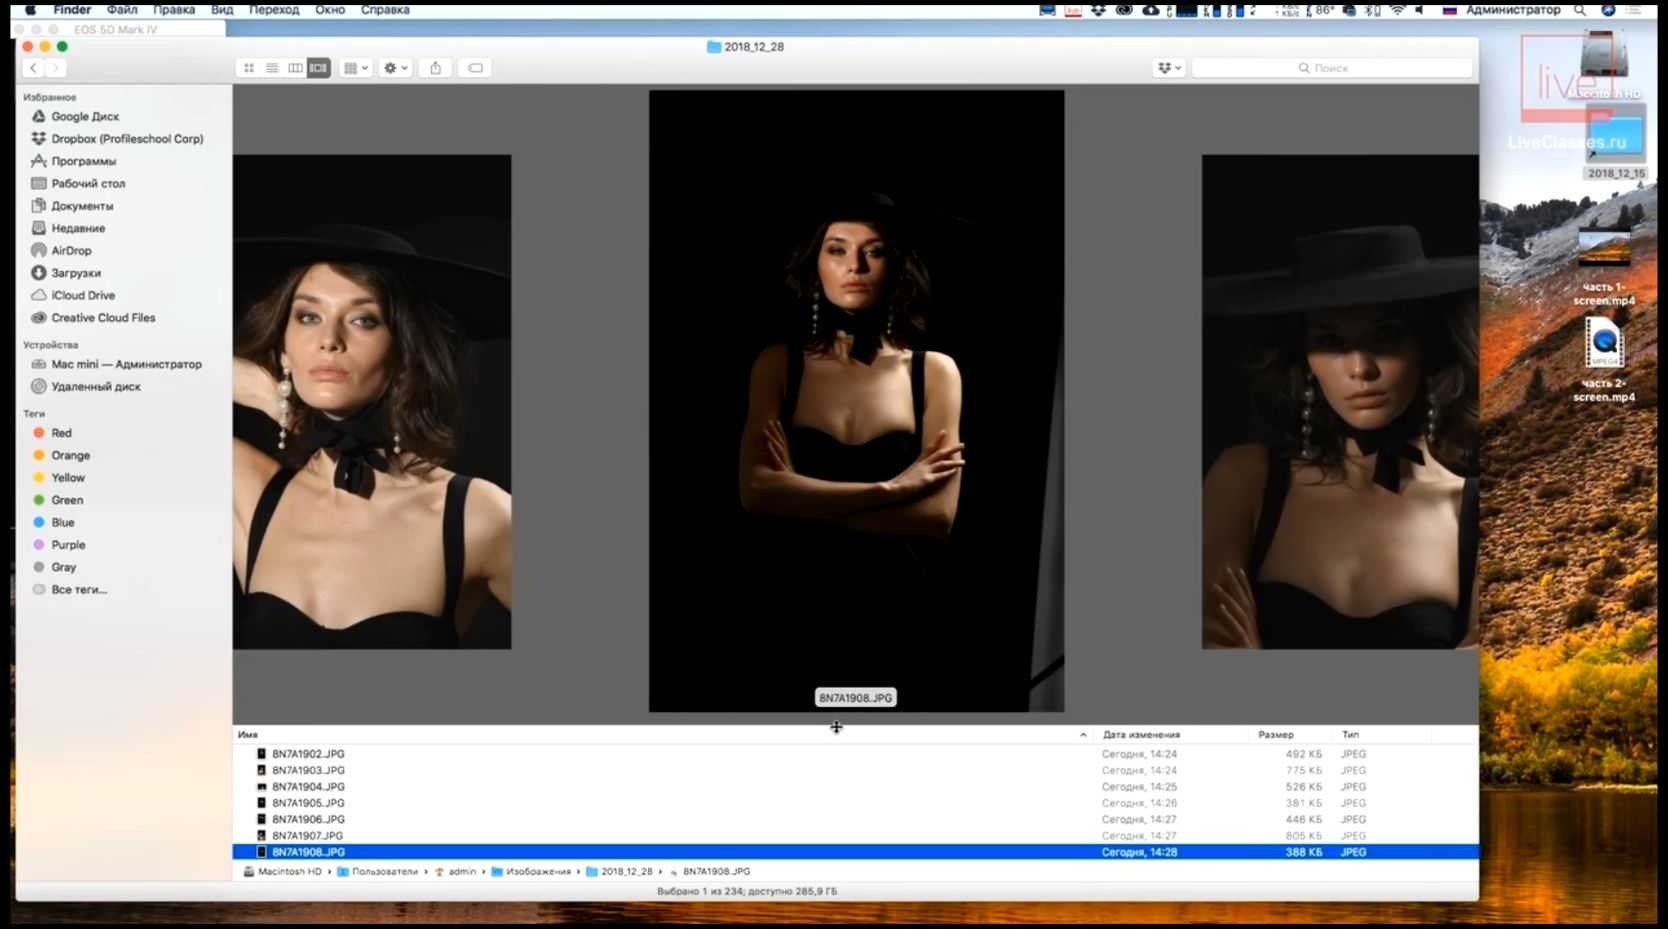The height and width of the screenshot is (929, 1668).
Task: Sort by Дата изменения column header
Action: coord(1141,734)
